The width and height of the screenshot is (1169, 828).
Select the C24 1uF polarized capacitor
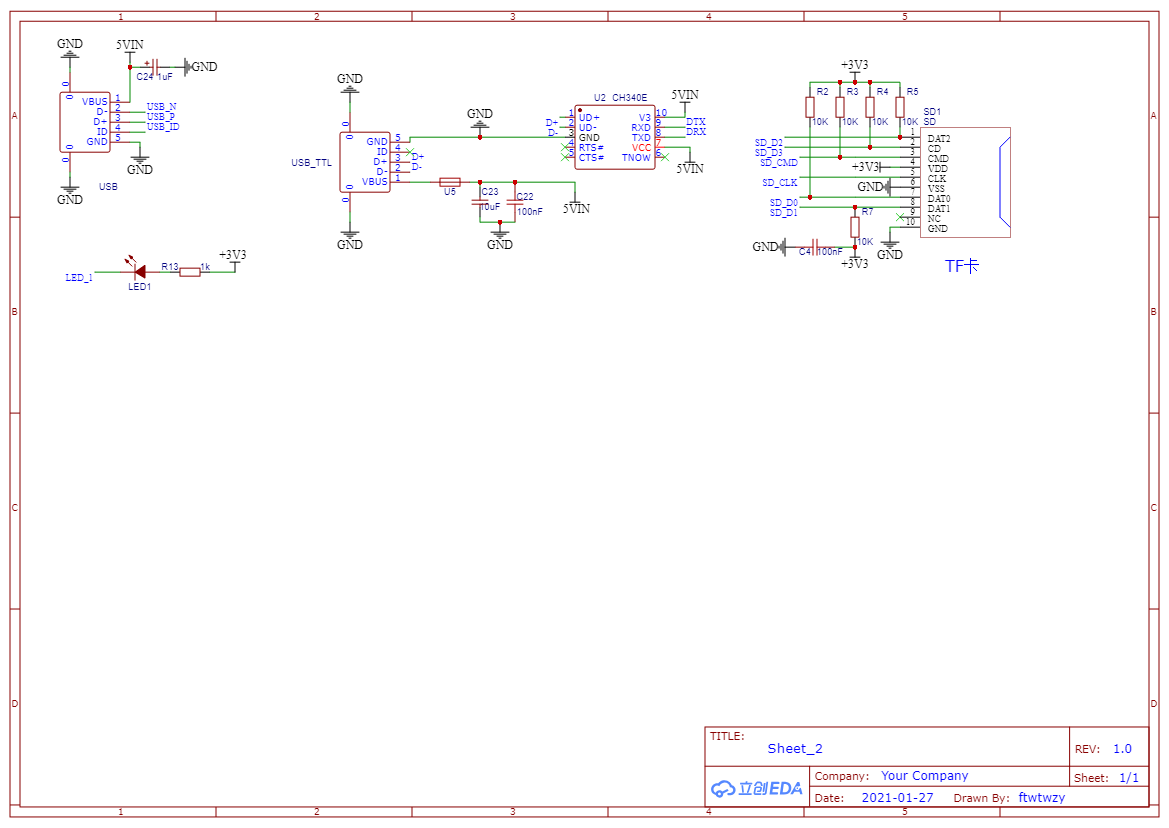153,67
